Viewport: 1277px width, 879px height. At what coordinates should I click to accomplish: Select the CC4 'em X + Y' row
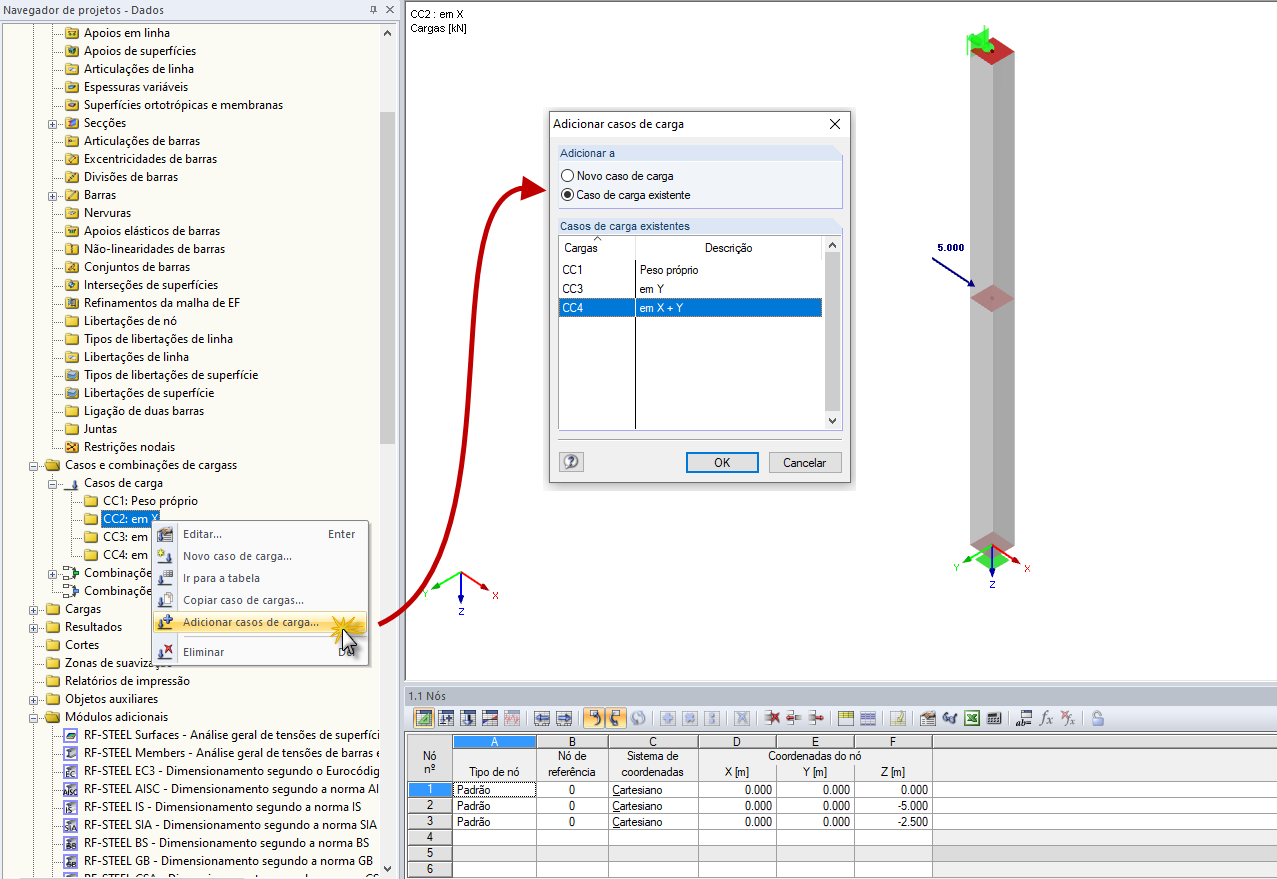690,308
